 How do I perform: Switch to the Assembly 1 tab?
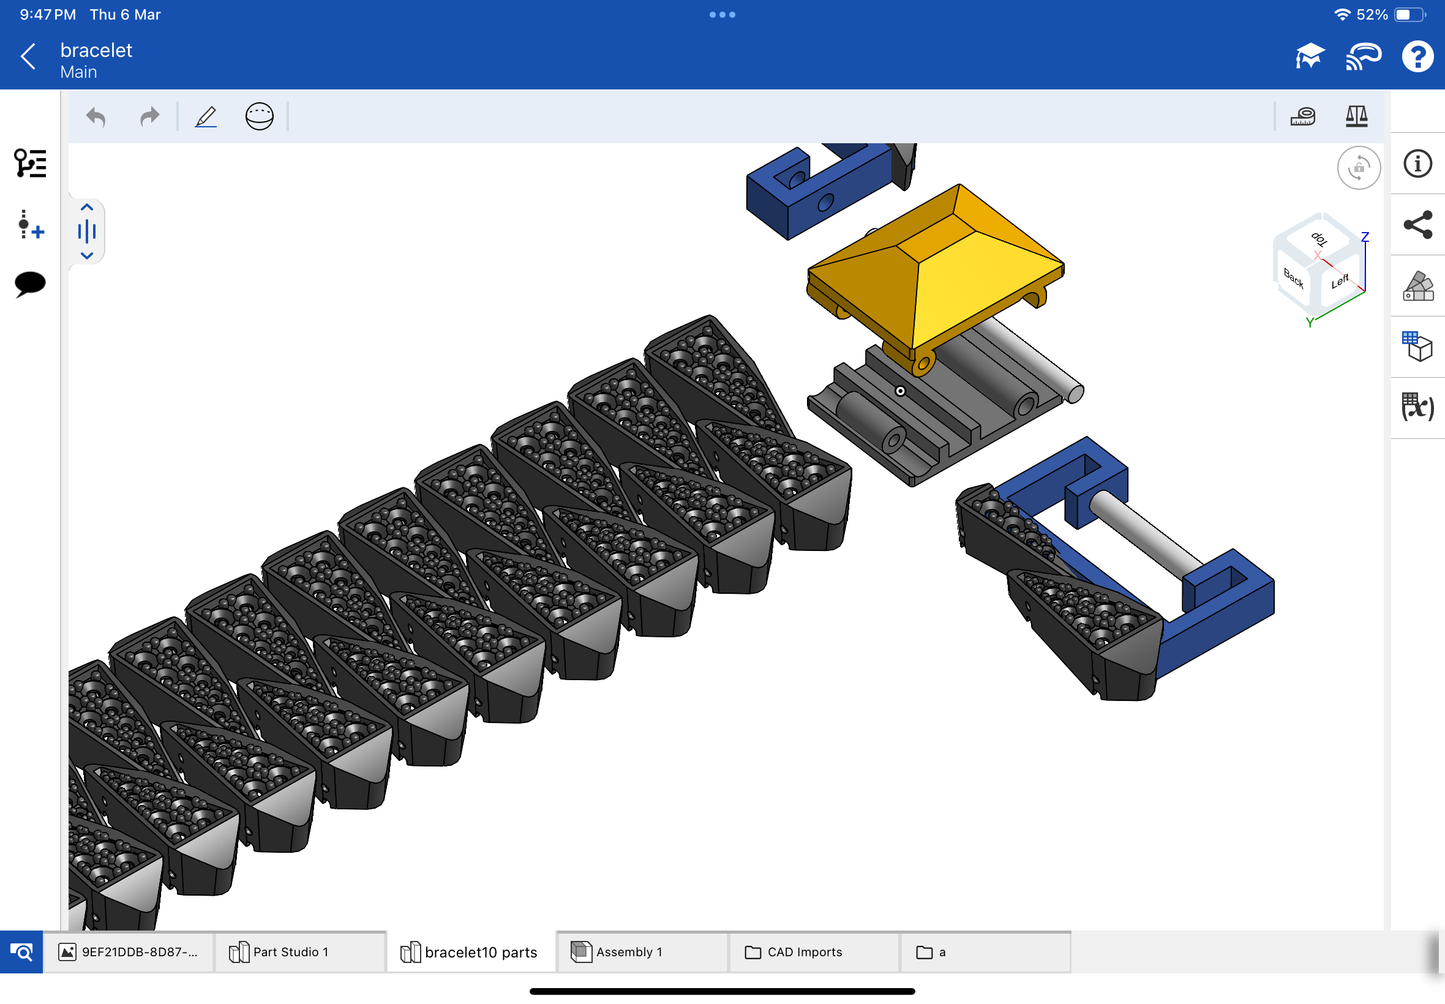(x=629, y=952)
